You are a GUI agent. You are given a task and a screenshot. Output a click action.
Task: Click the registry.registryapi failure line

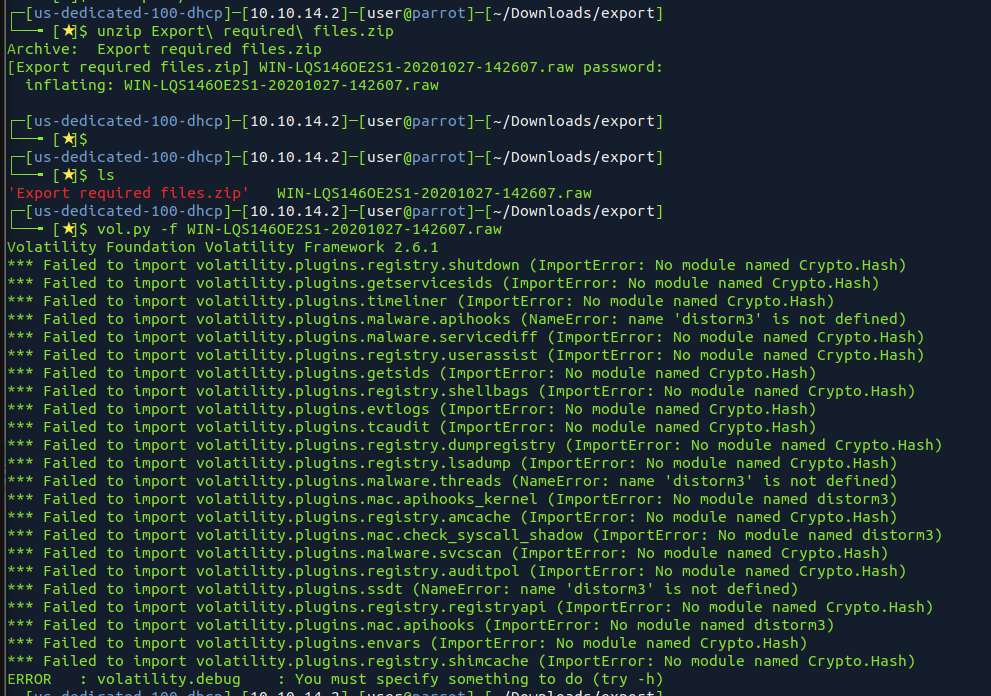[470, 607]
